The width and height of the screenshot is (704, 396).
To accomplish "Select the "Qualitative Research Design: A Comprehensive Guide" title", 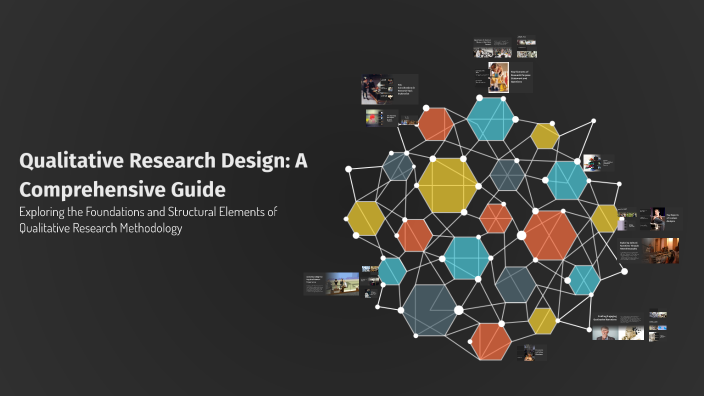I will pos(163,175).
